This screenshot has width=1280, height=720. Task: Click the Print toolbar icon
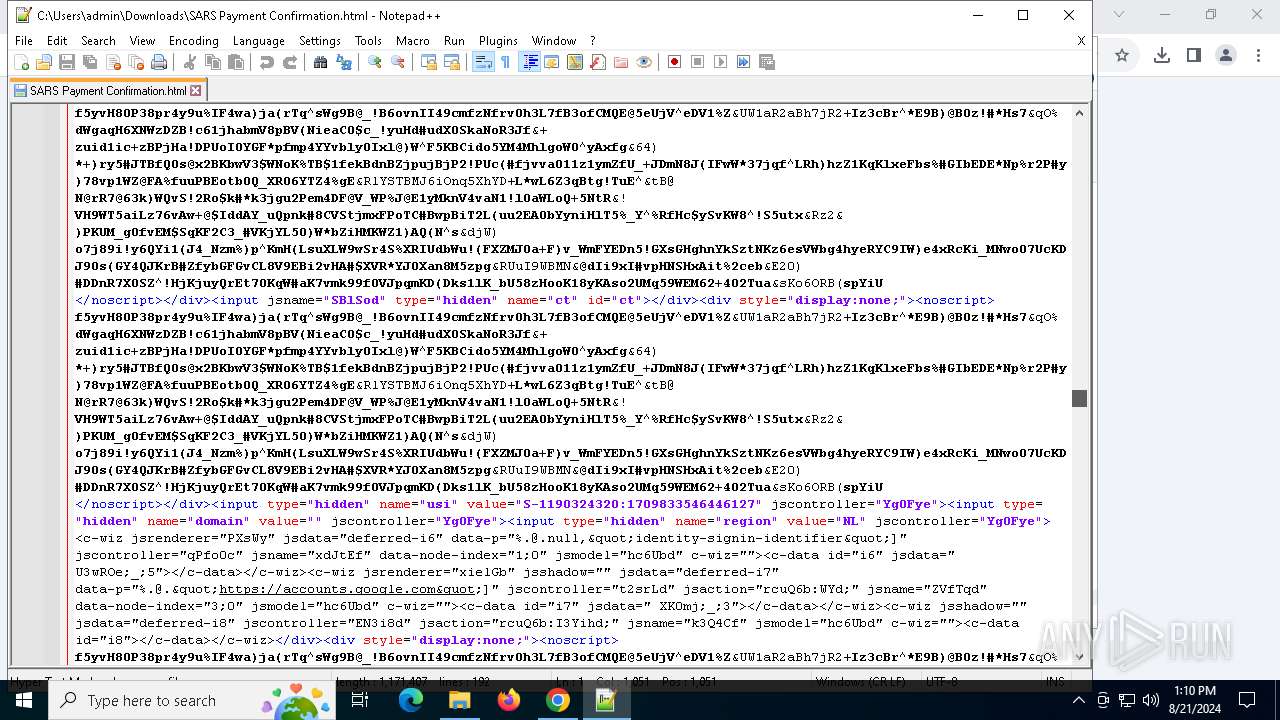[159, 62]
